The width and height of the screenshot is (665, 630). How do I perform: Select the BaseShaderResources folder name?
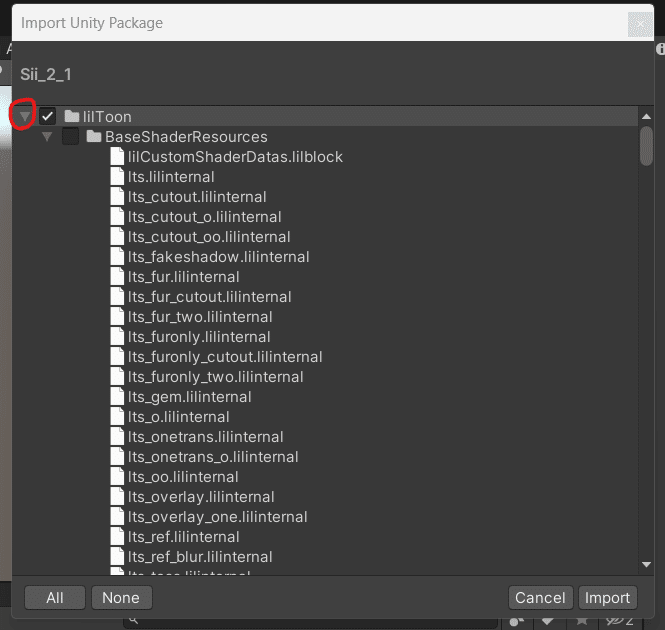pos(186,137)
